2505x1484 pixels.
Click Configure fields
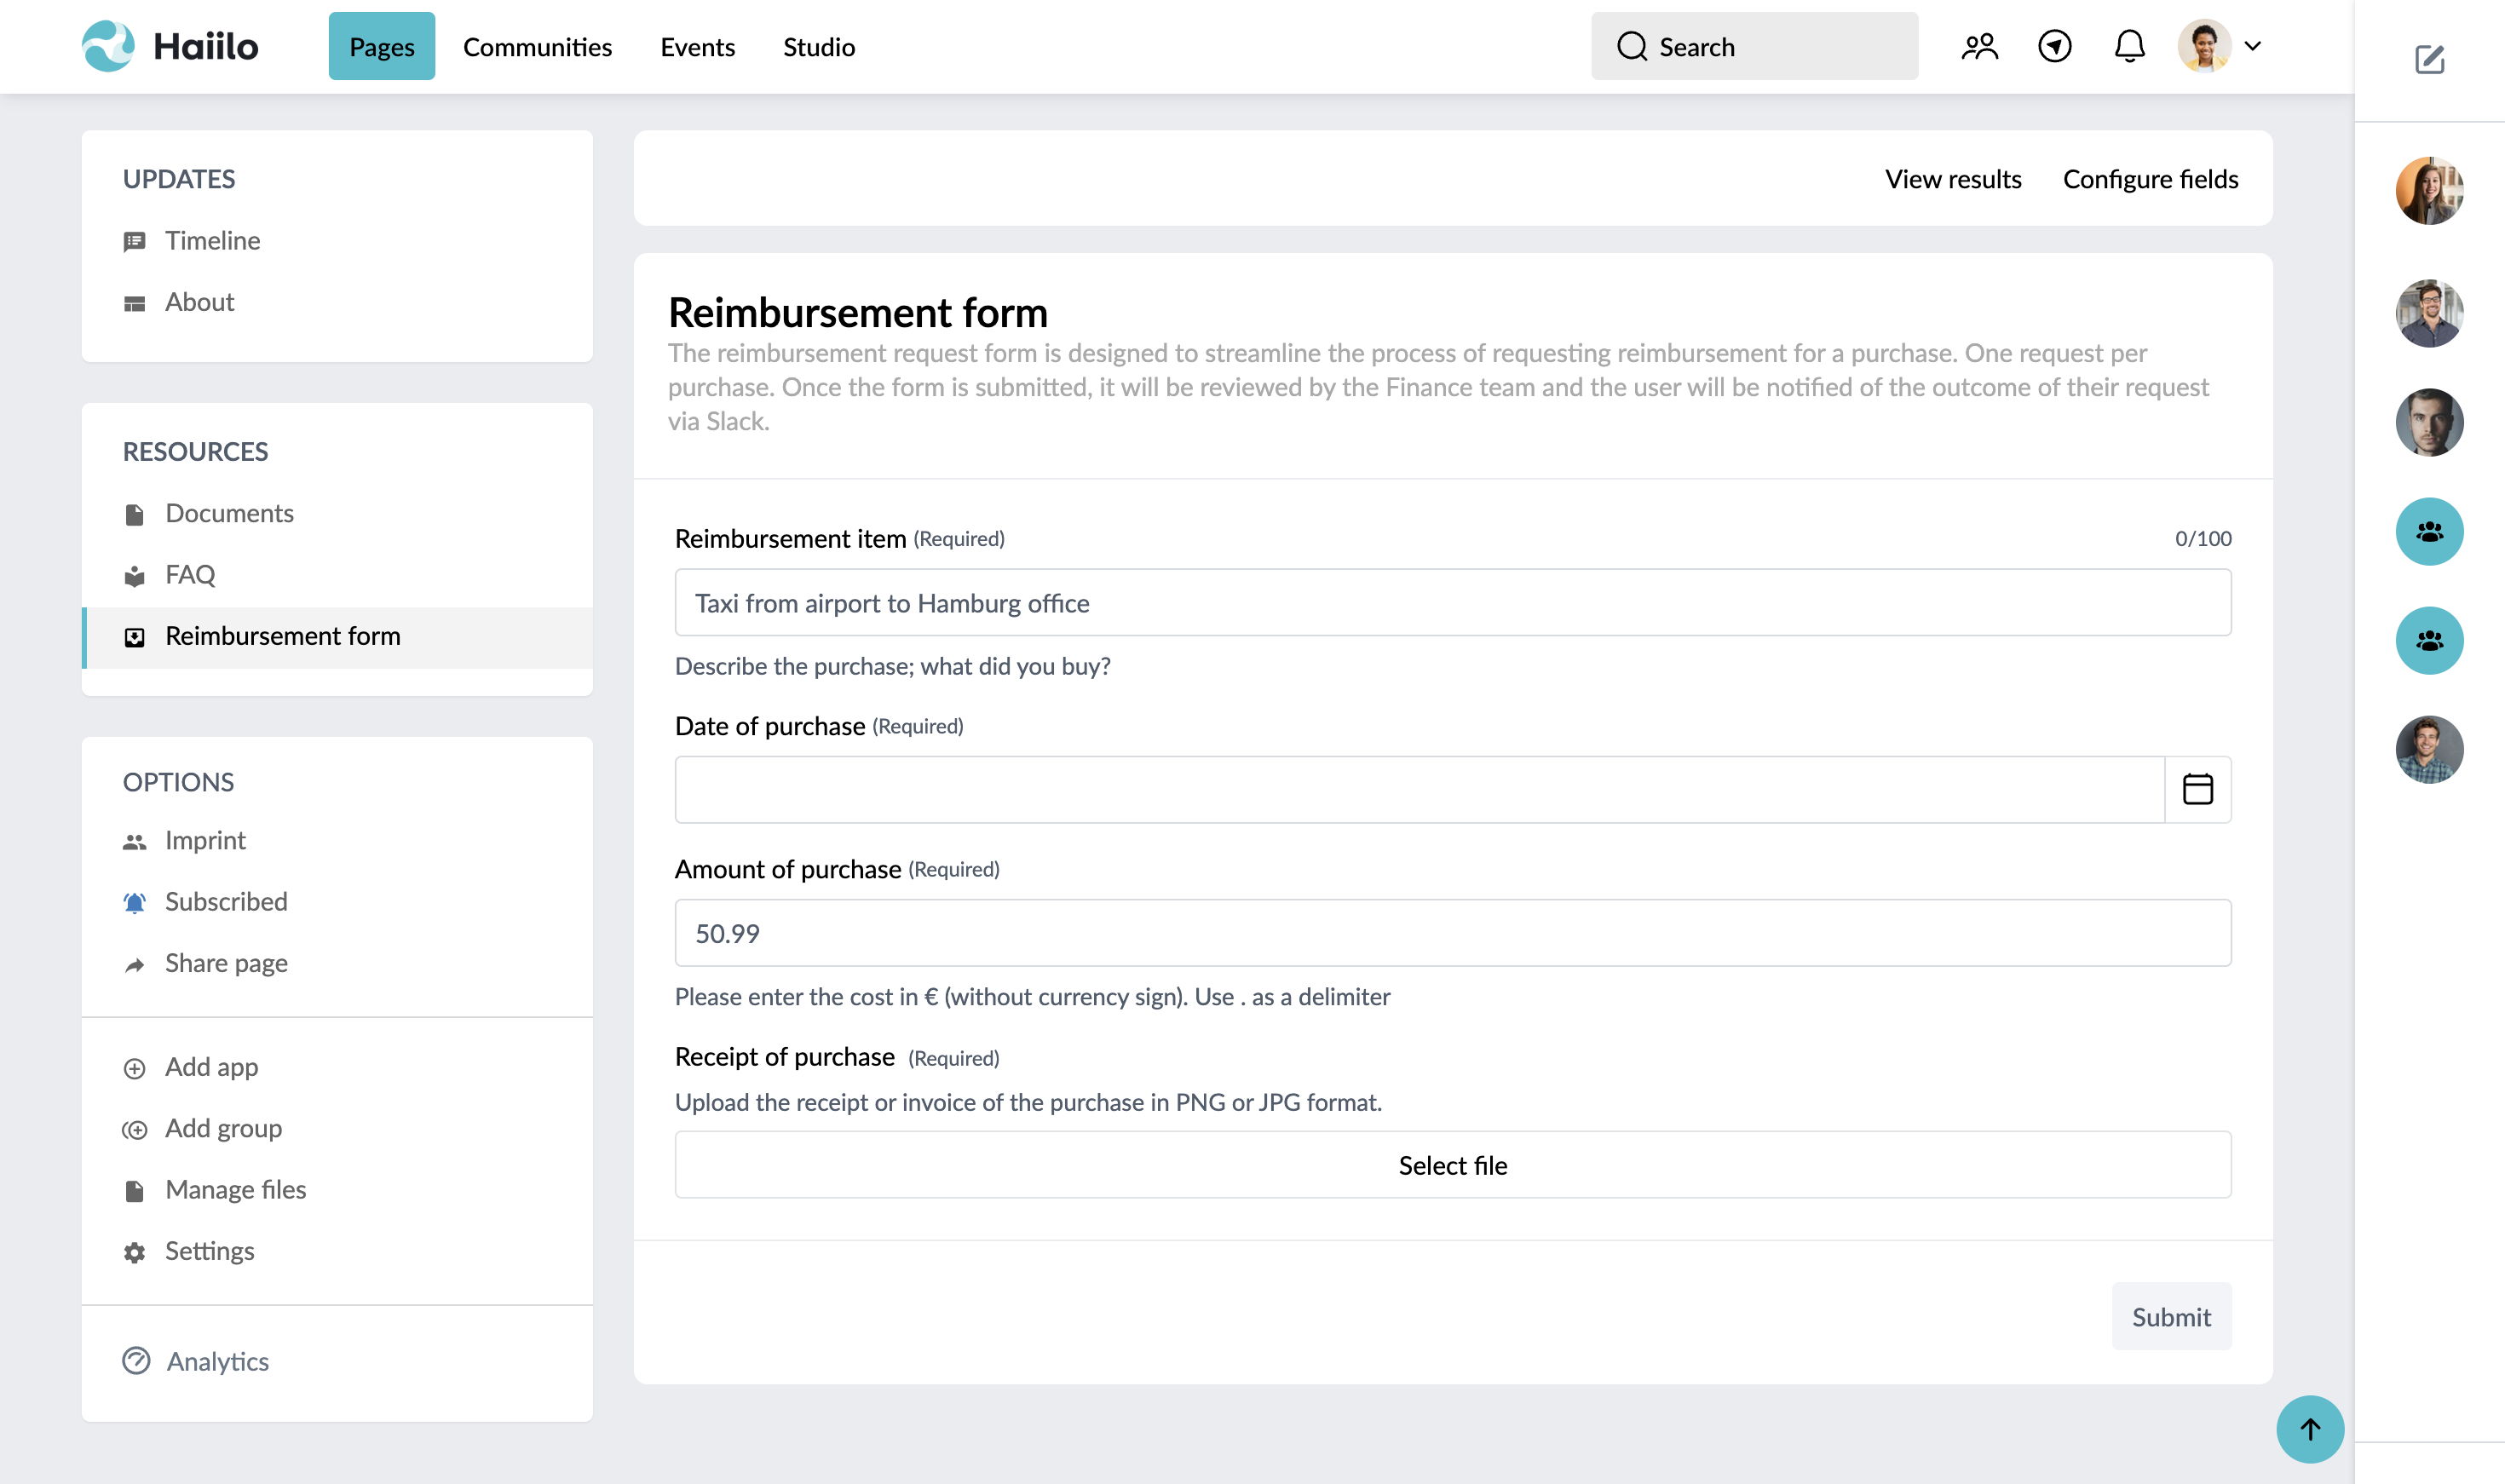pos(2150,179)
